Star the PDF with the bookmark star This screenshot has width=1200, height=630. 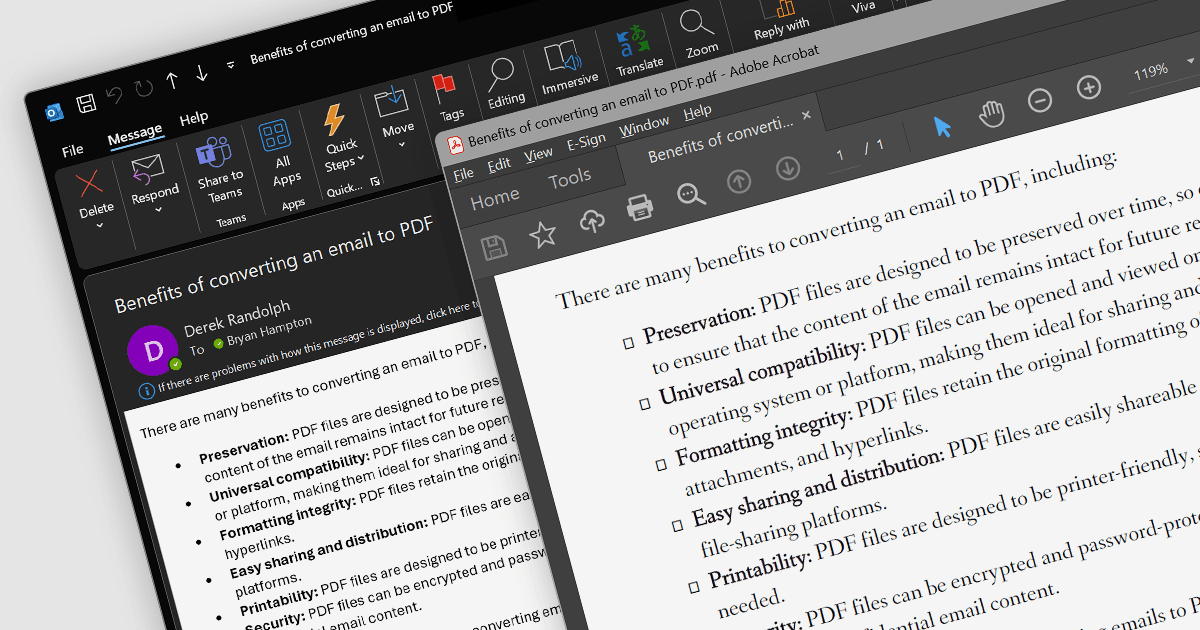(x=542, y=235)
